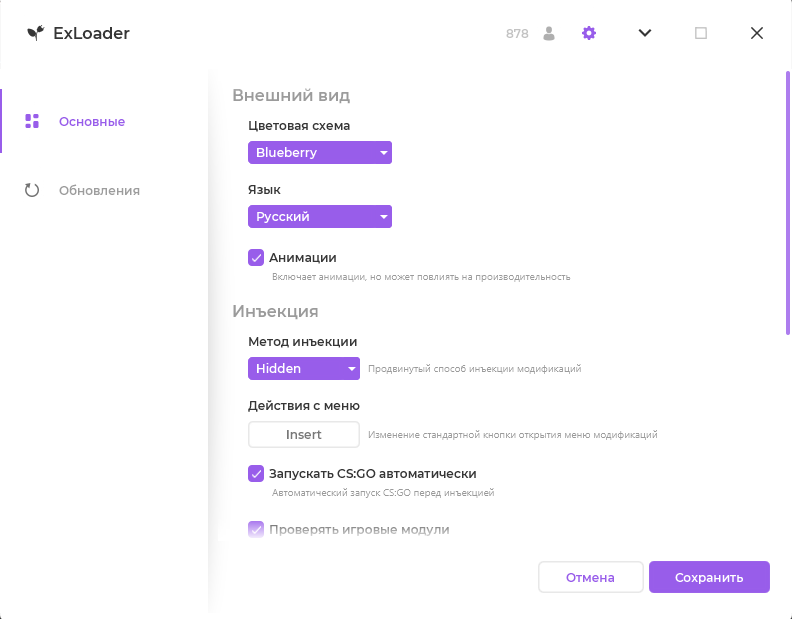792x619 pixels.
Task: Click the purple settings gear icon
Action: pos(589,33)
